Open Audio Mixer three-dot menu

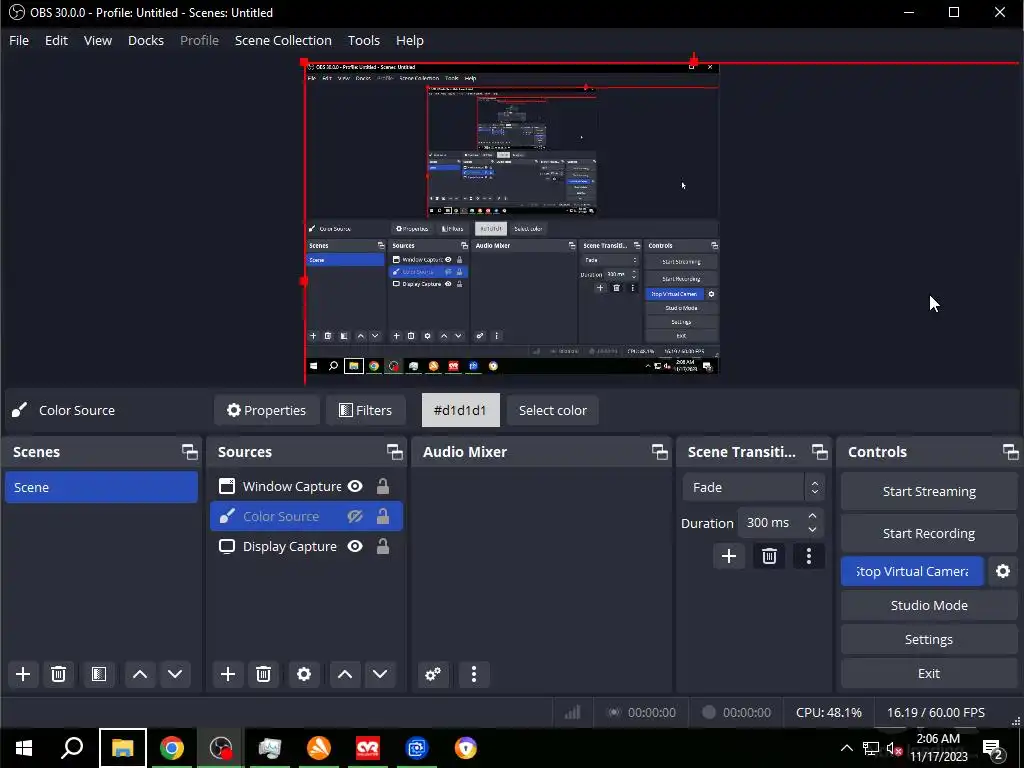[474, 674]
